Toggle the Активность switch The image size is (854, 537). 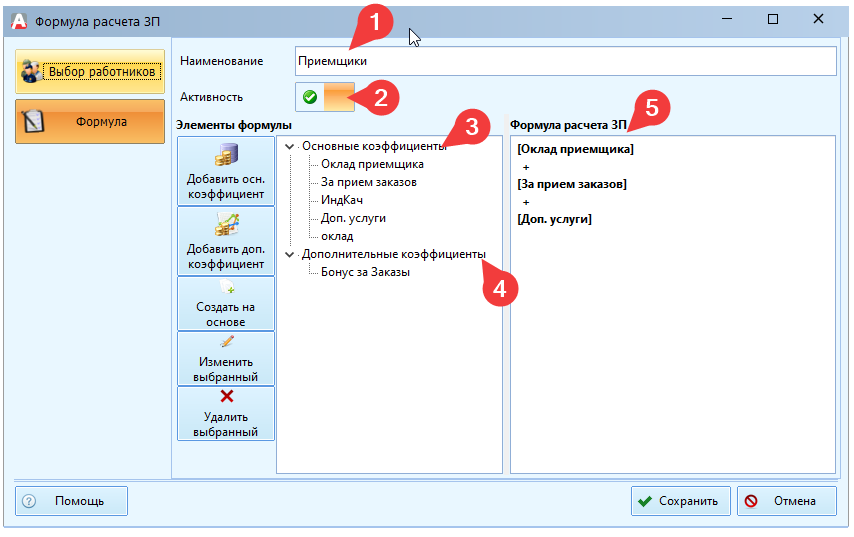[x=325, y=97]
